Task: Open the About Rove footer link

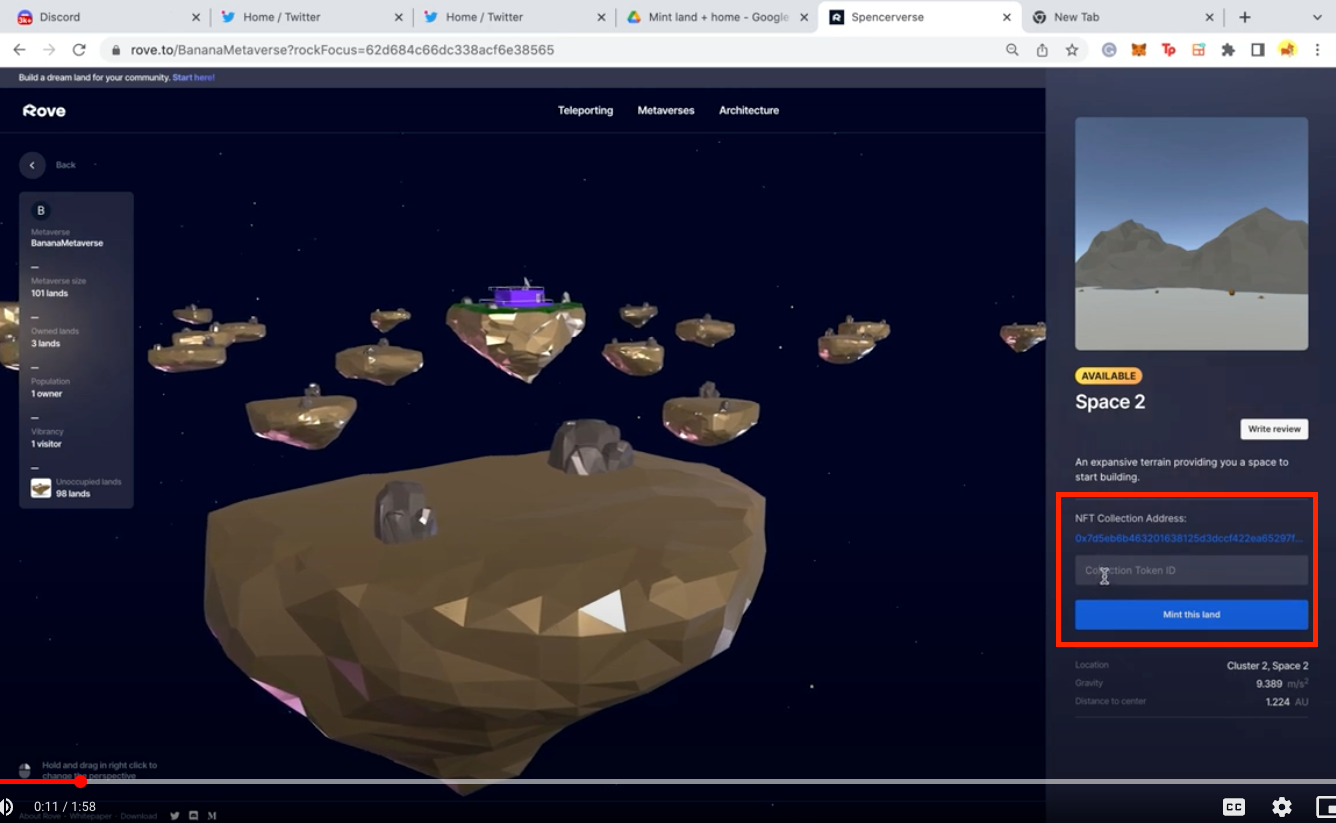Action: pyautogui.click(x=42, y=816)
